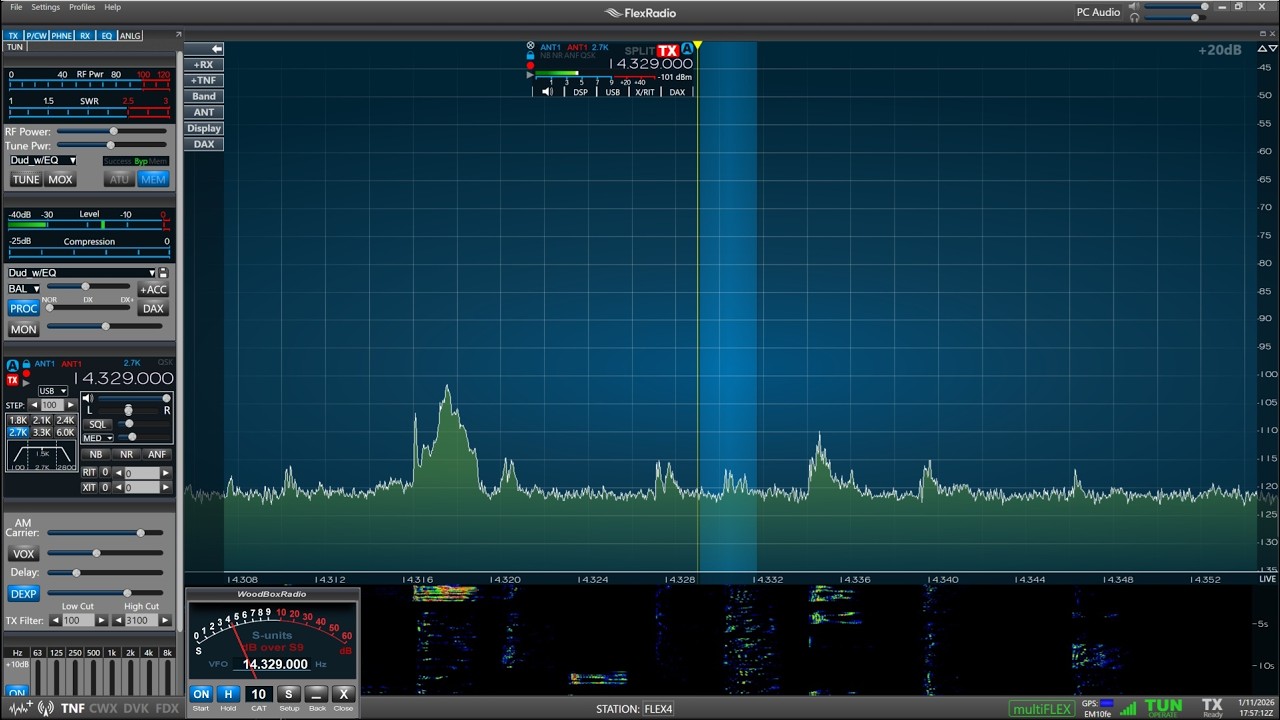The height and width of the screenshot is (720, 1280).
Task: Switch to the EQ panel tab
Action: pyautogui.click(x=107, y=36)
